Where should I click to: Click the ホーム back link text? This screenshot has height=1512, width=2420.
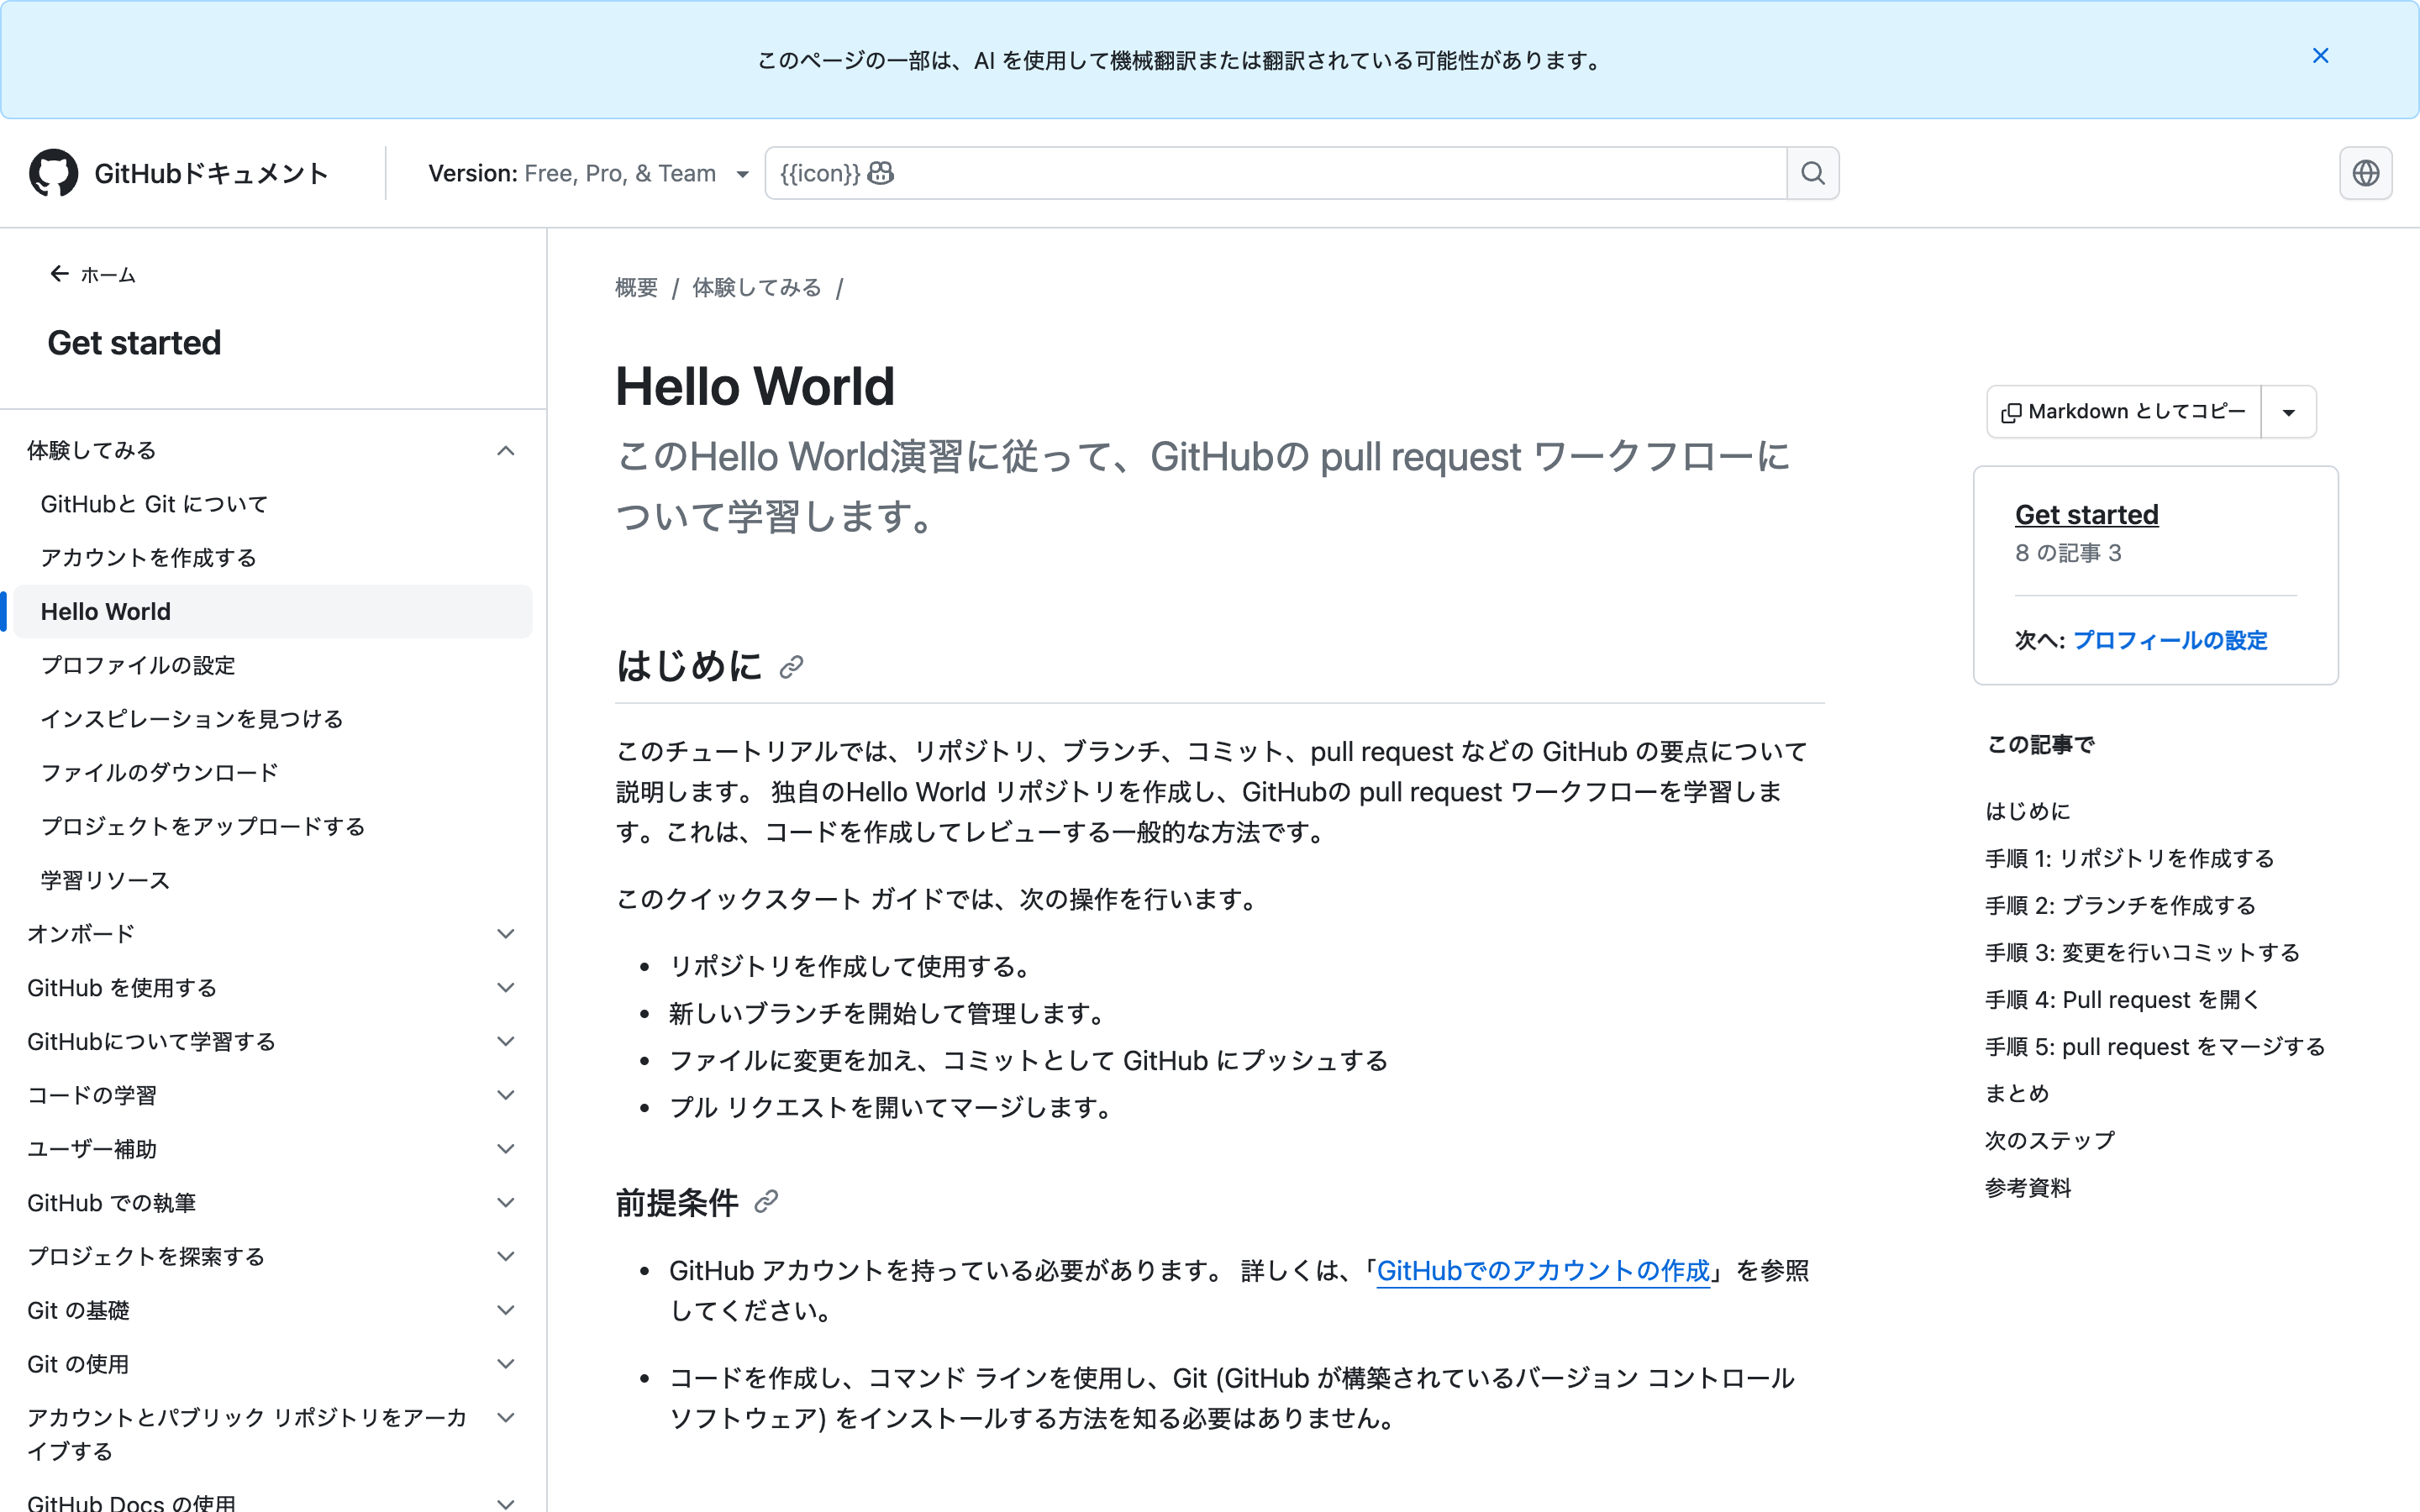[x=108, y=275]
